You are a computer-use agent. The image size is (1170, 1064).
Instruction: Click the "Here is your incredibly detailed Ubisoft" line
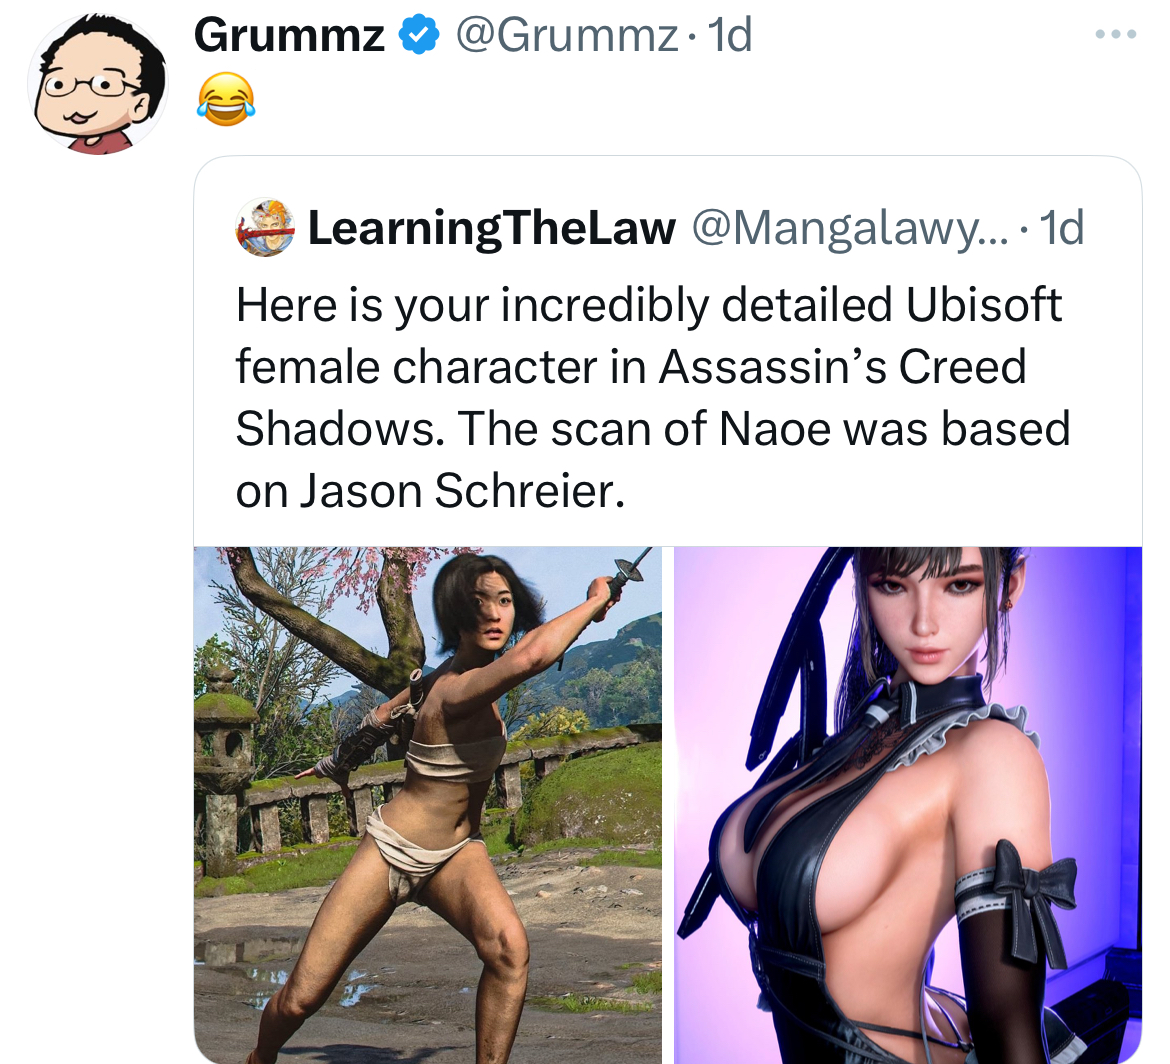point(648,305)
